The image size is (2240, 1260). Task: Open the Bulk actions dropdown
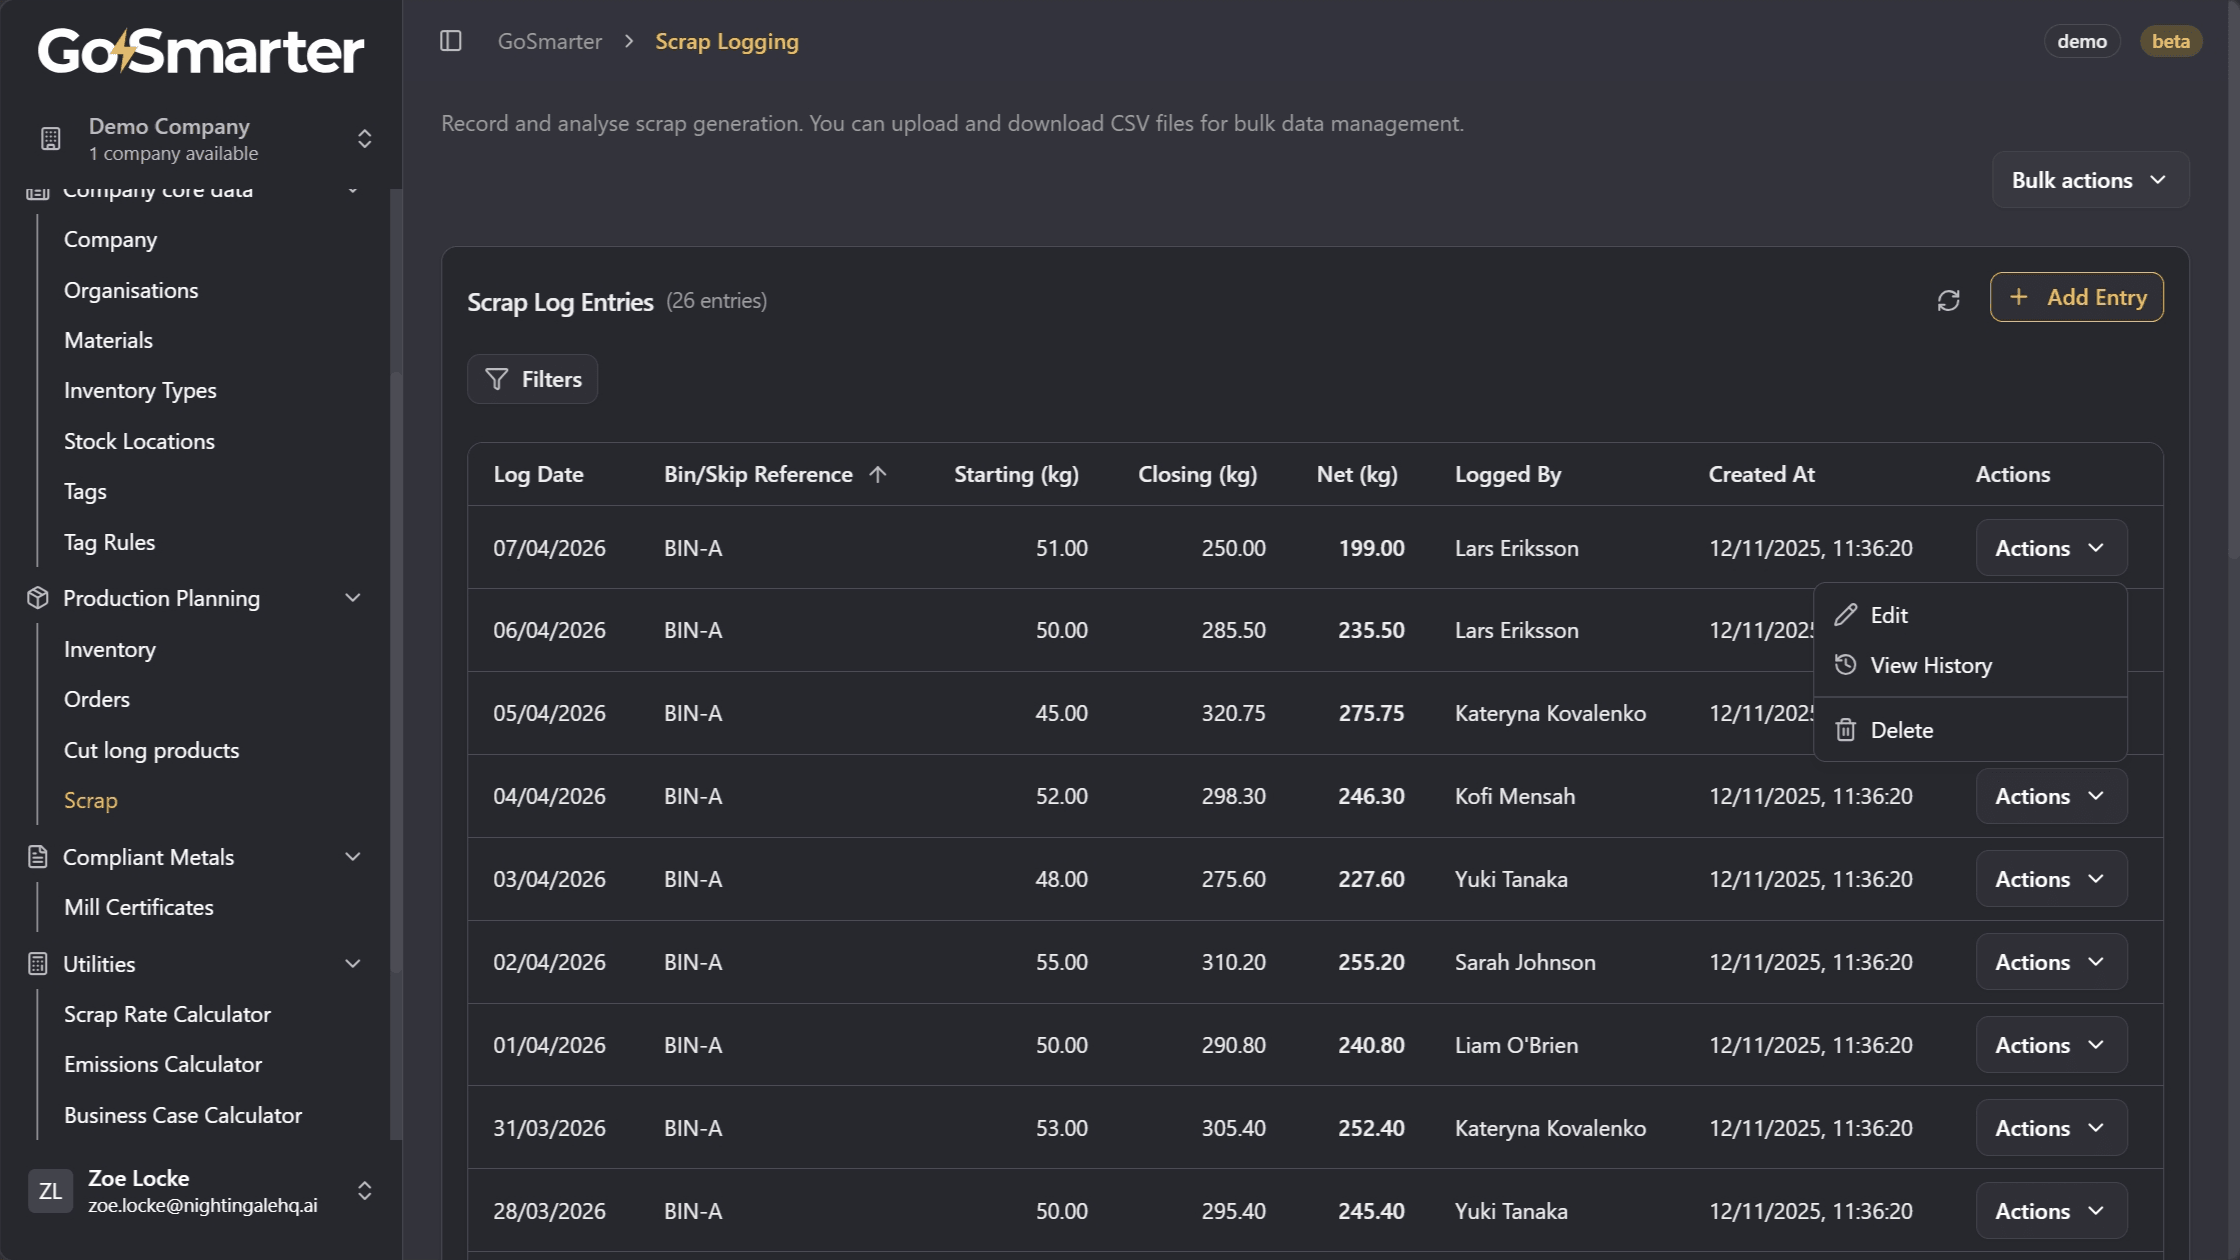[2089, 180]
